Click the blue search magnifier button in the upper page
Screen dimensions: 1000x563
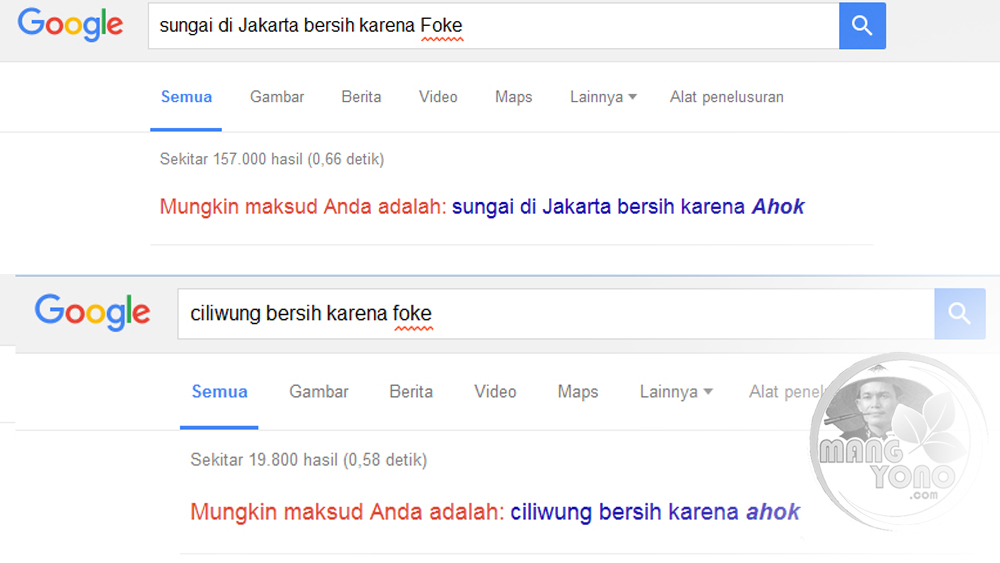(x=862, y=26)
